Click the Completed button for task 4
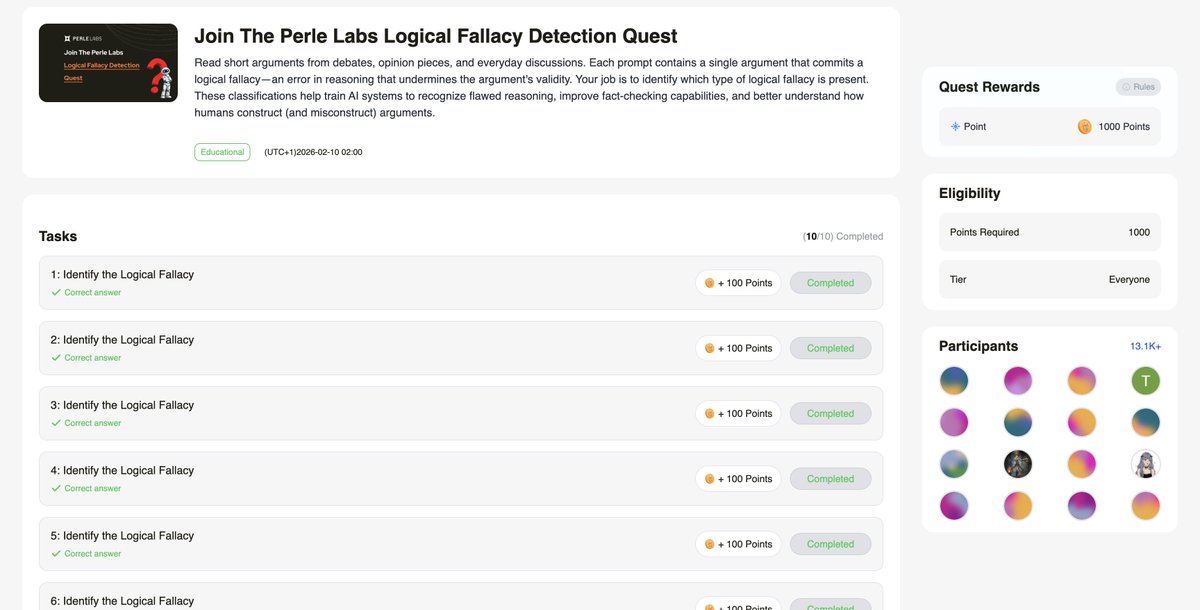 click(830, 479)
